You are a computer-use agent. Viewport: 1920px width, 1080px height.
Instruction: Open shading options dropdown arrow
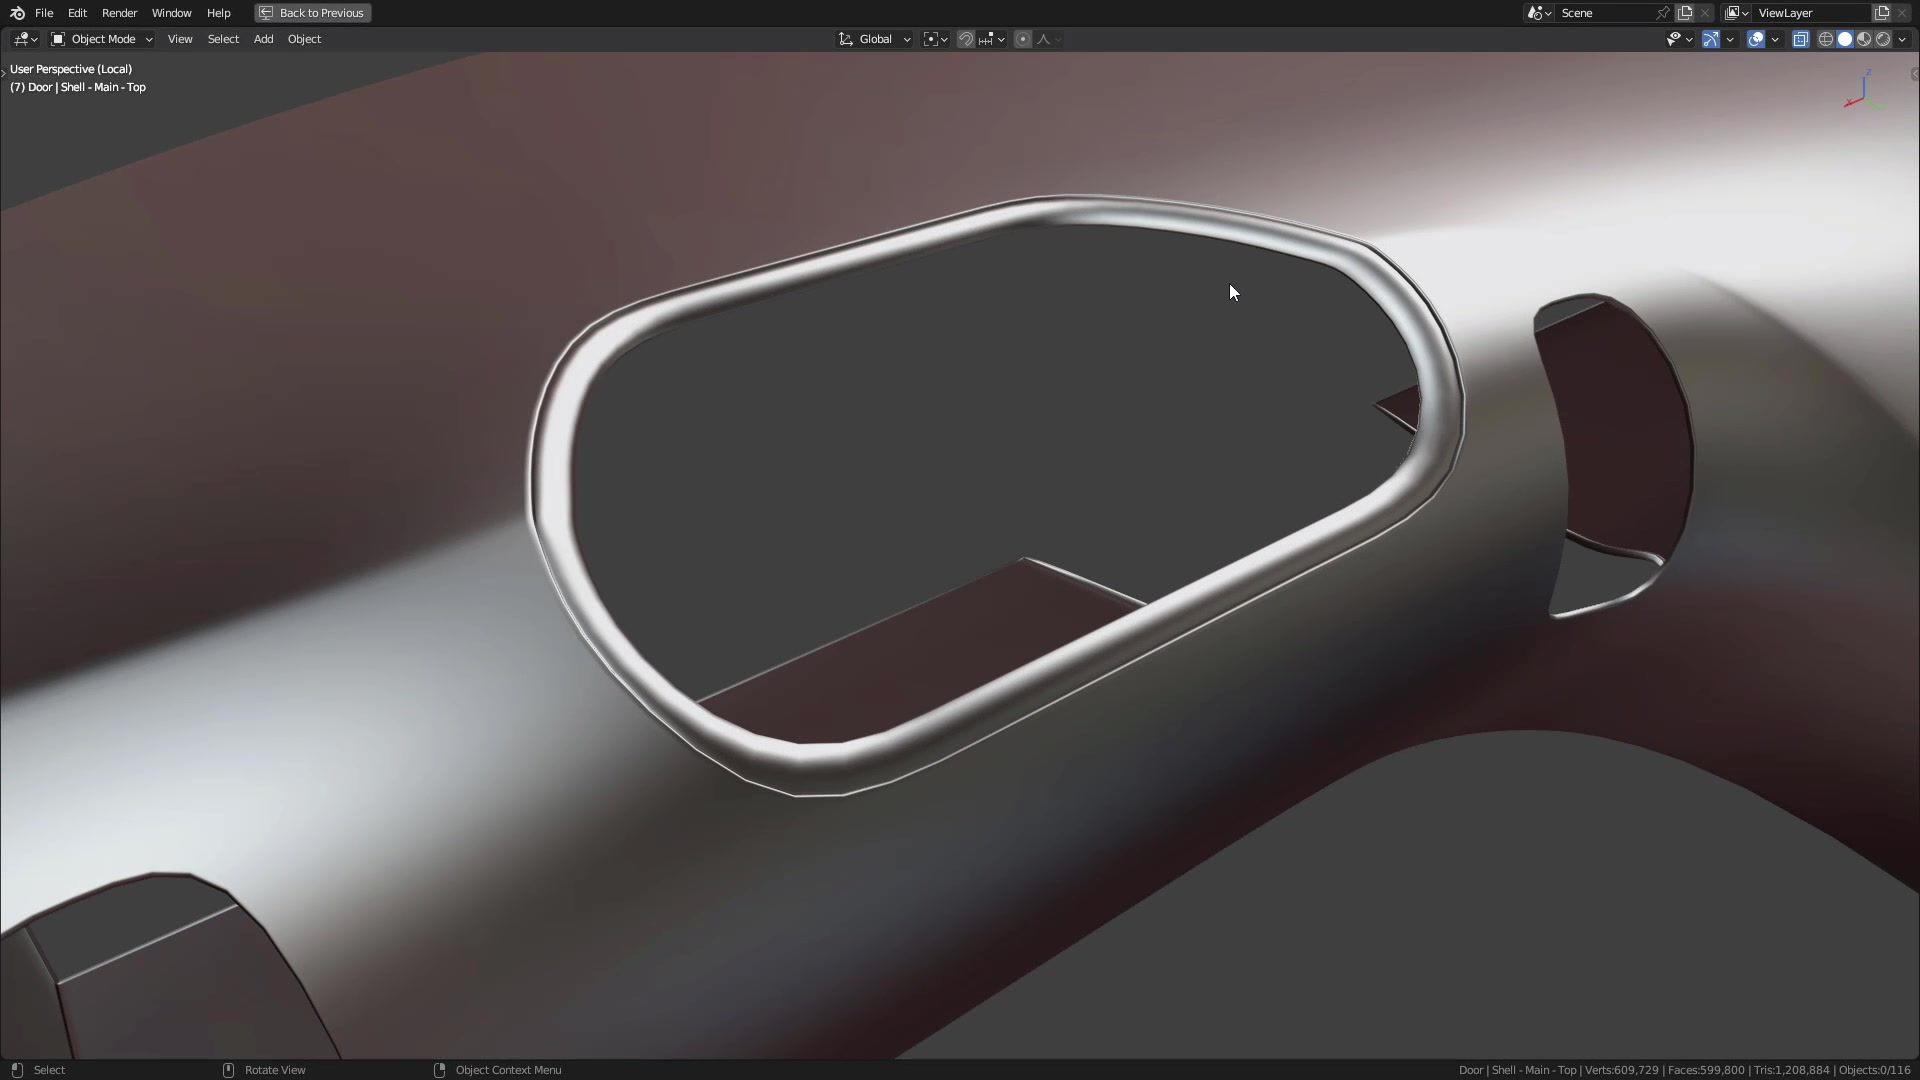[1902, 39]
